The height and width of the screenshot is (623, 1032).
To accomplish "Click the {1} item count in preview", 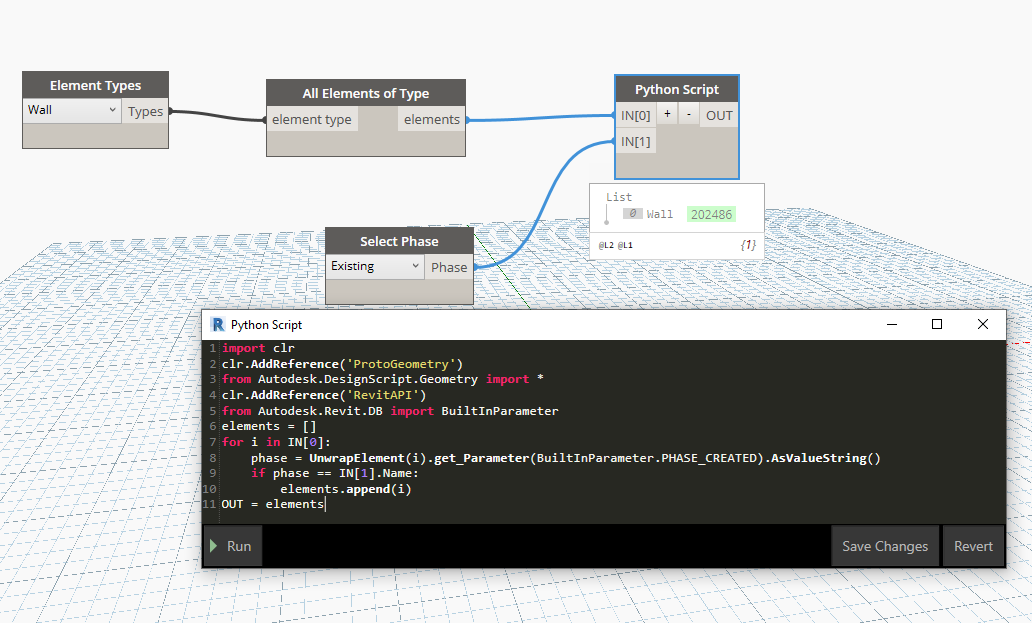I will 748,245.
